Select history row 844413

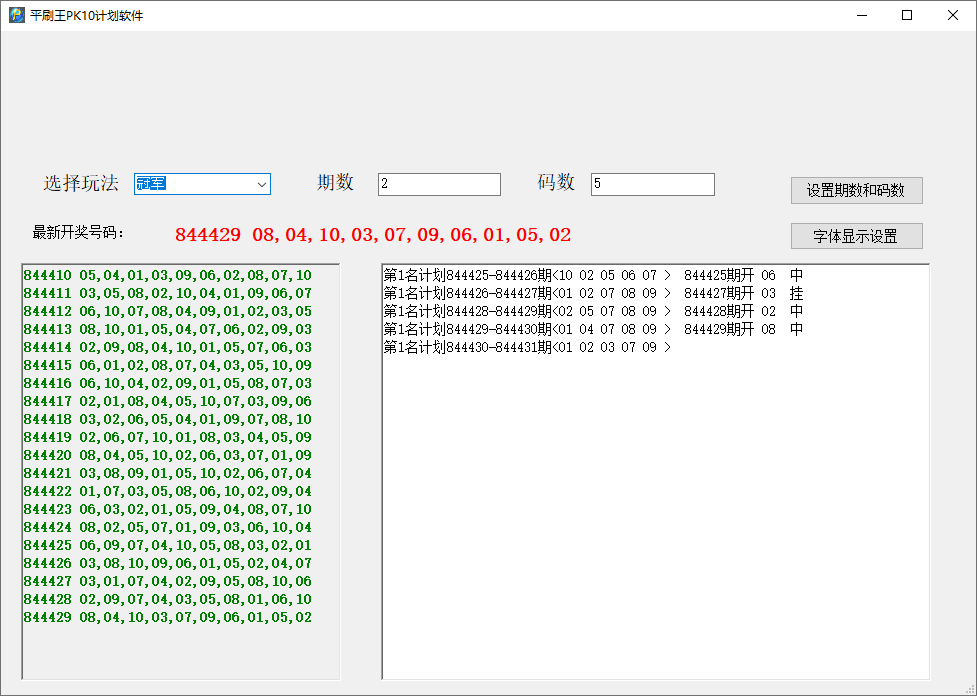click(x=168, y=330)
